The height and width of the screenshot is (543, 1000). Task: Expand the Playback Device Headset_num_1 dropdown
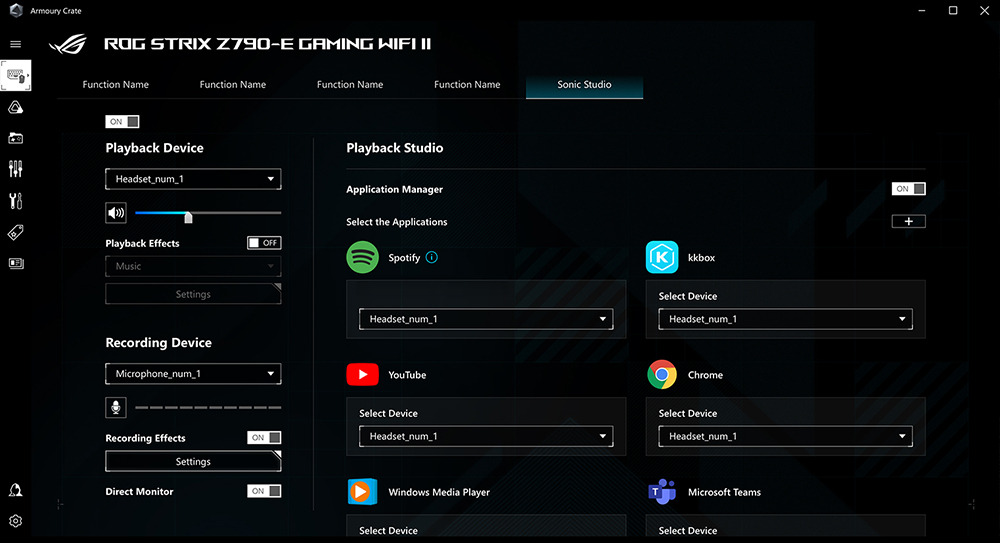click(193, 179)
